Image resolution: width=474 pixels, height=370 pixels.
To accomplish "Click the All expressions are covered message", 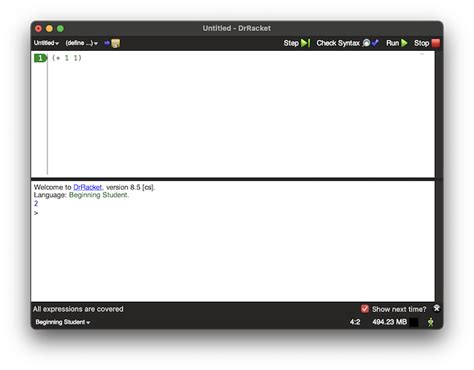I will (78, 309).
